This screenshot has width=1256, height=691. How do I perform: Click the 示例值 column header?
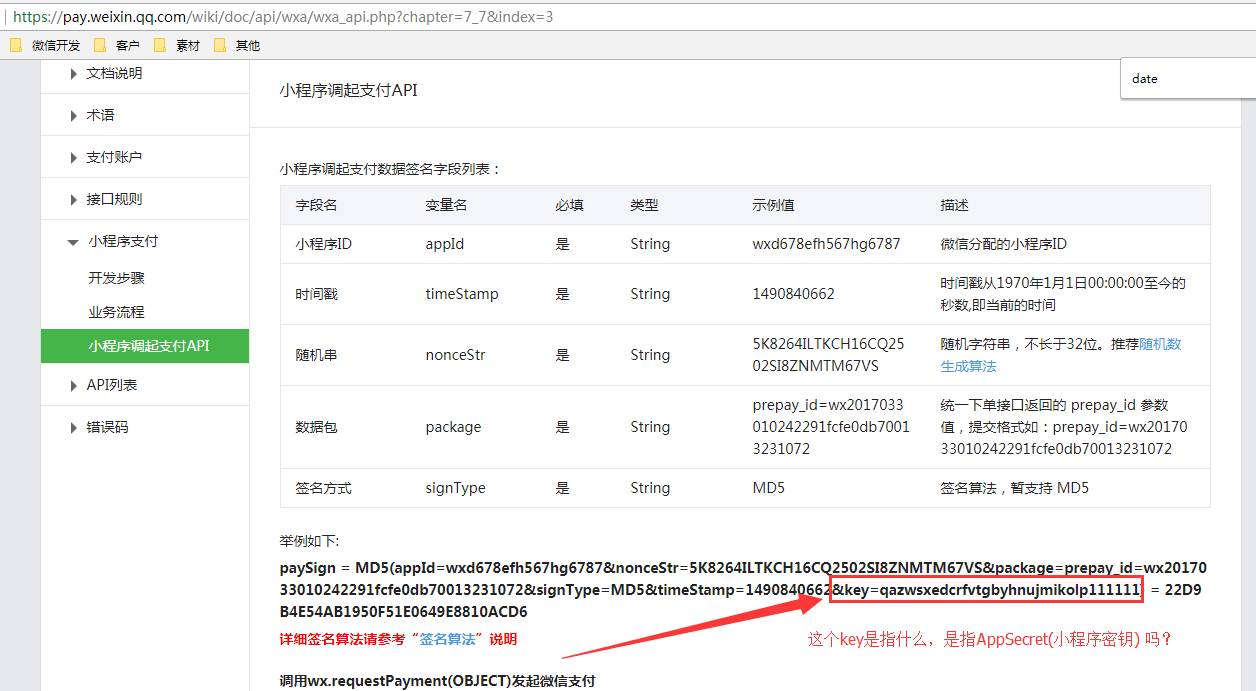click(773, 205)
